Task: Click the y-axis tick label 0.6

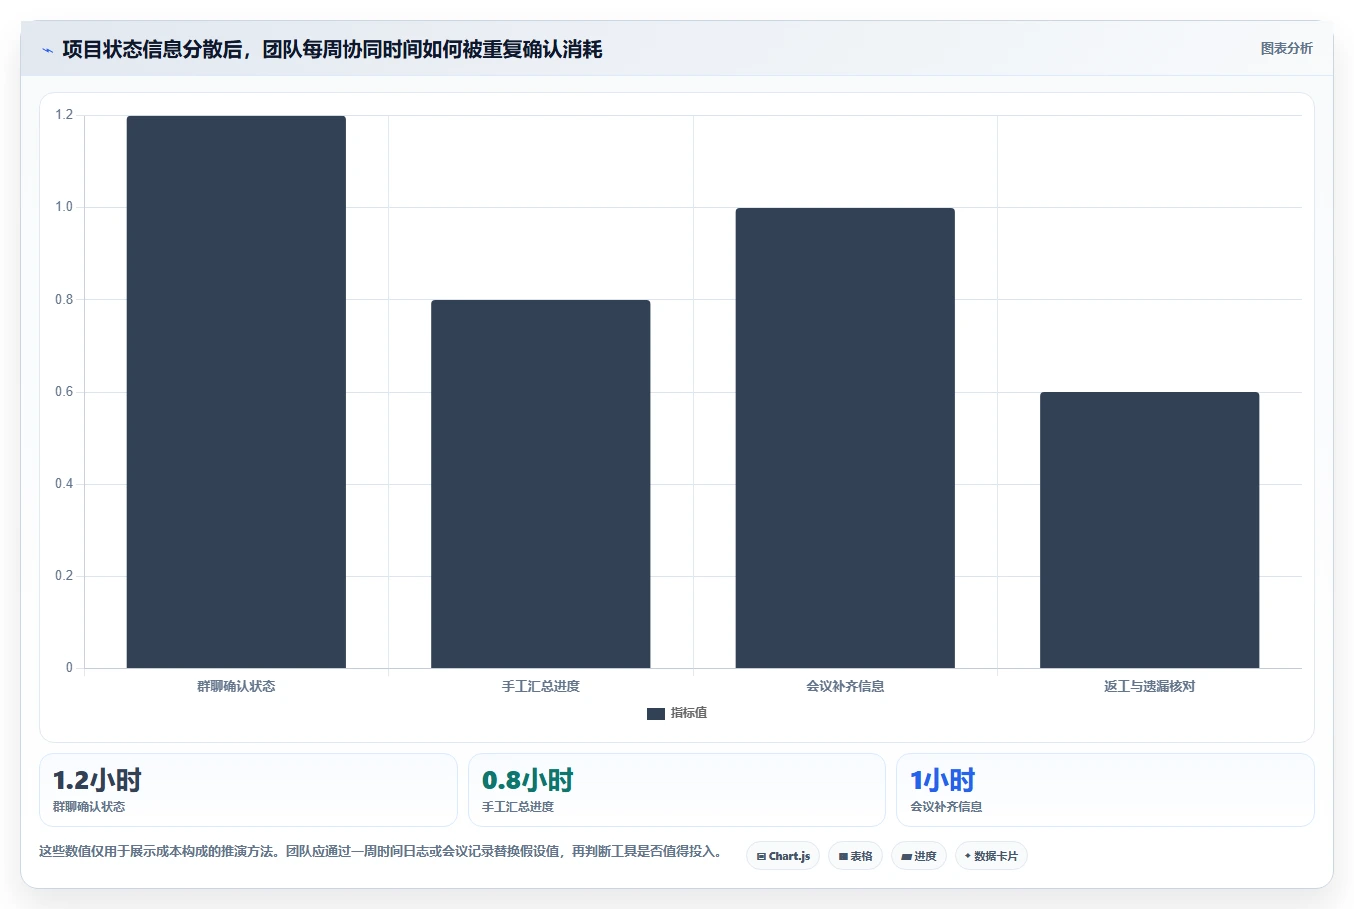Action: (x=64, y=392)
